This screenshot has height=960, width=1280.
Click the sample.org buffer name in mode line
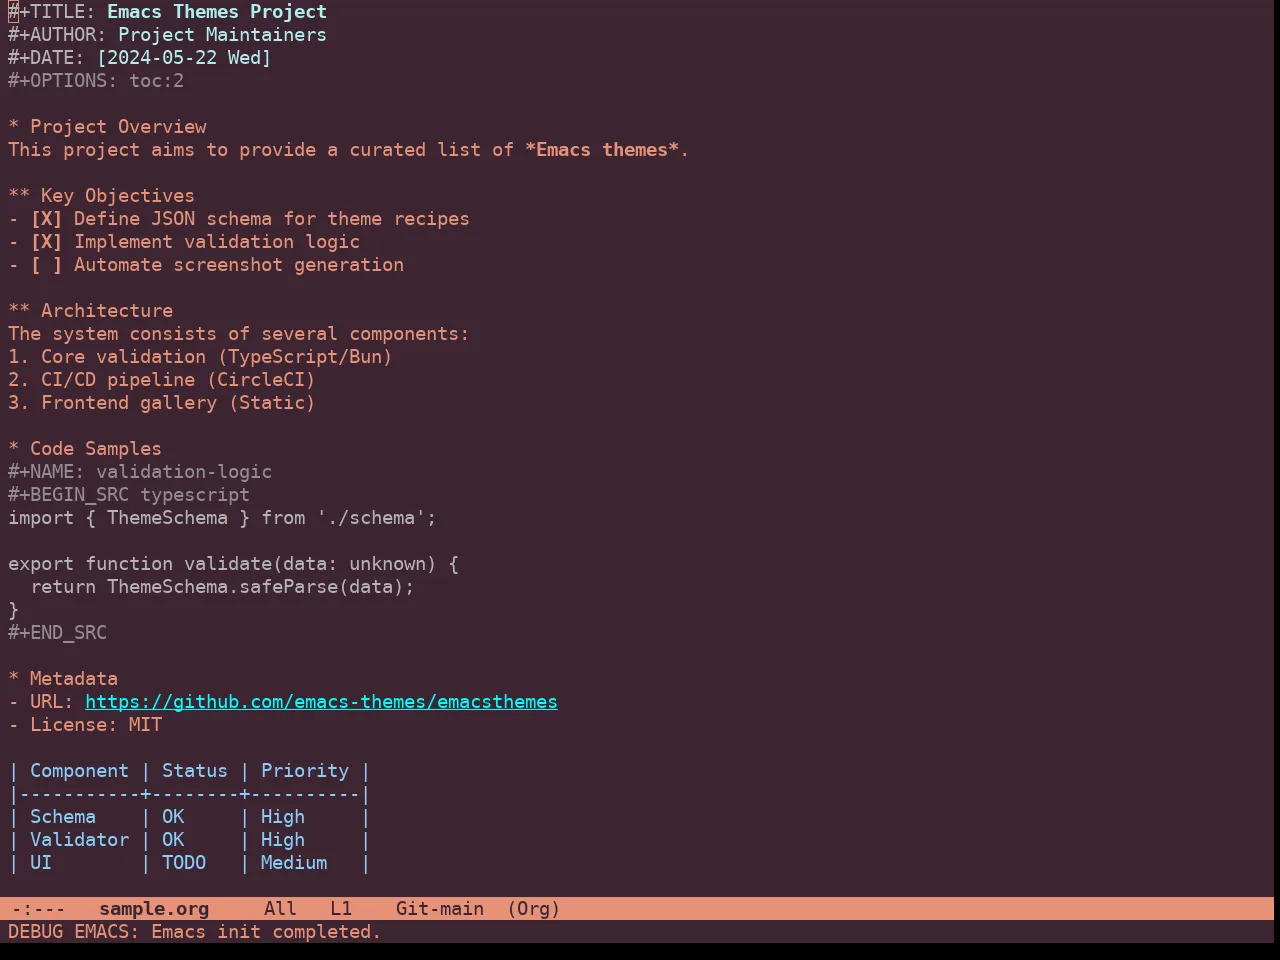coord(154,909)
